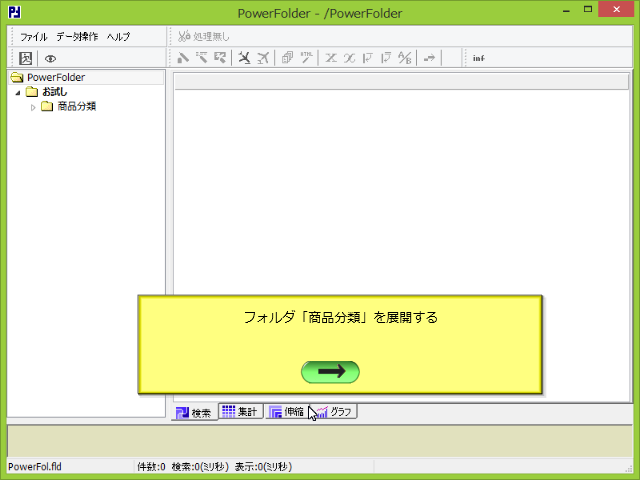Viewport: 640px width, 480px height.
Task: Click the empty grid header row
Action: (402, 82)
